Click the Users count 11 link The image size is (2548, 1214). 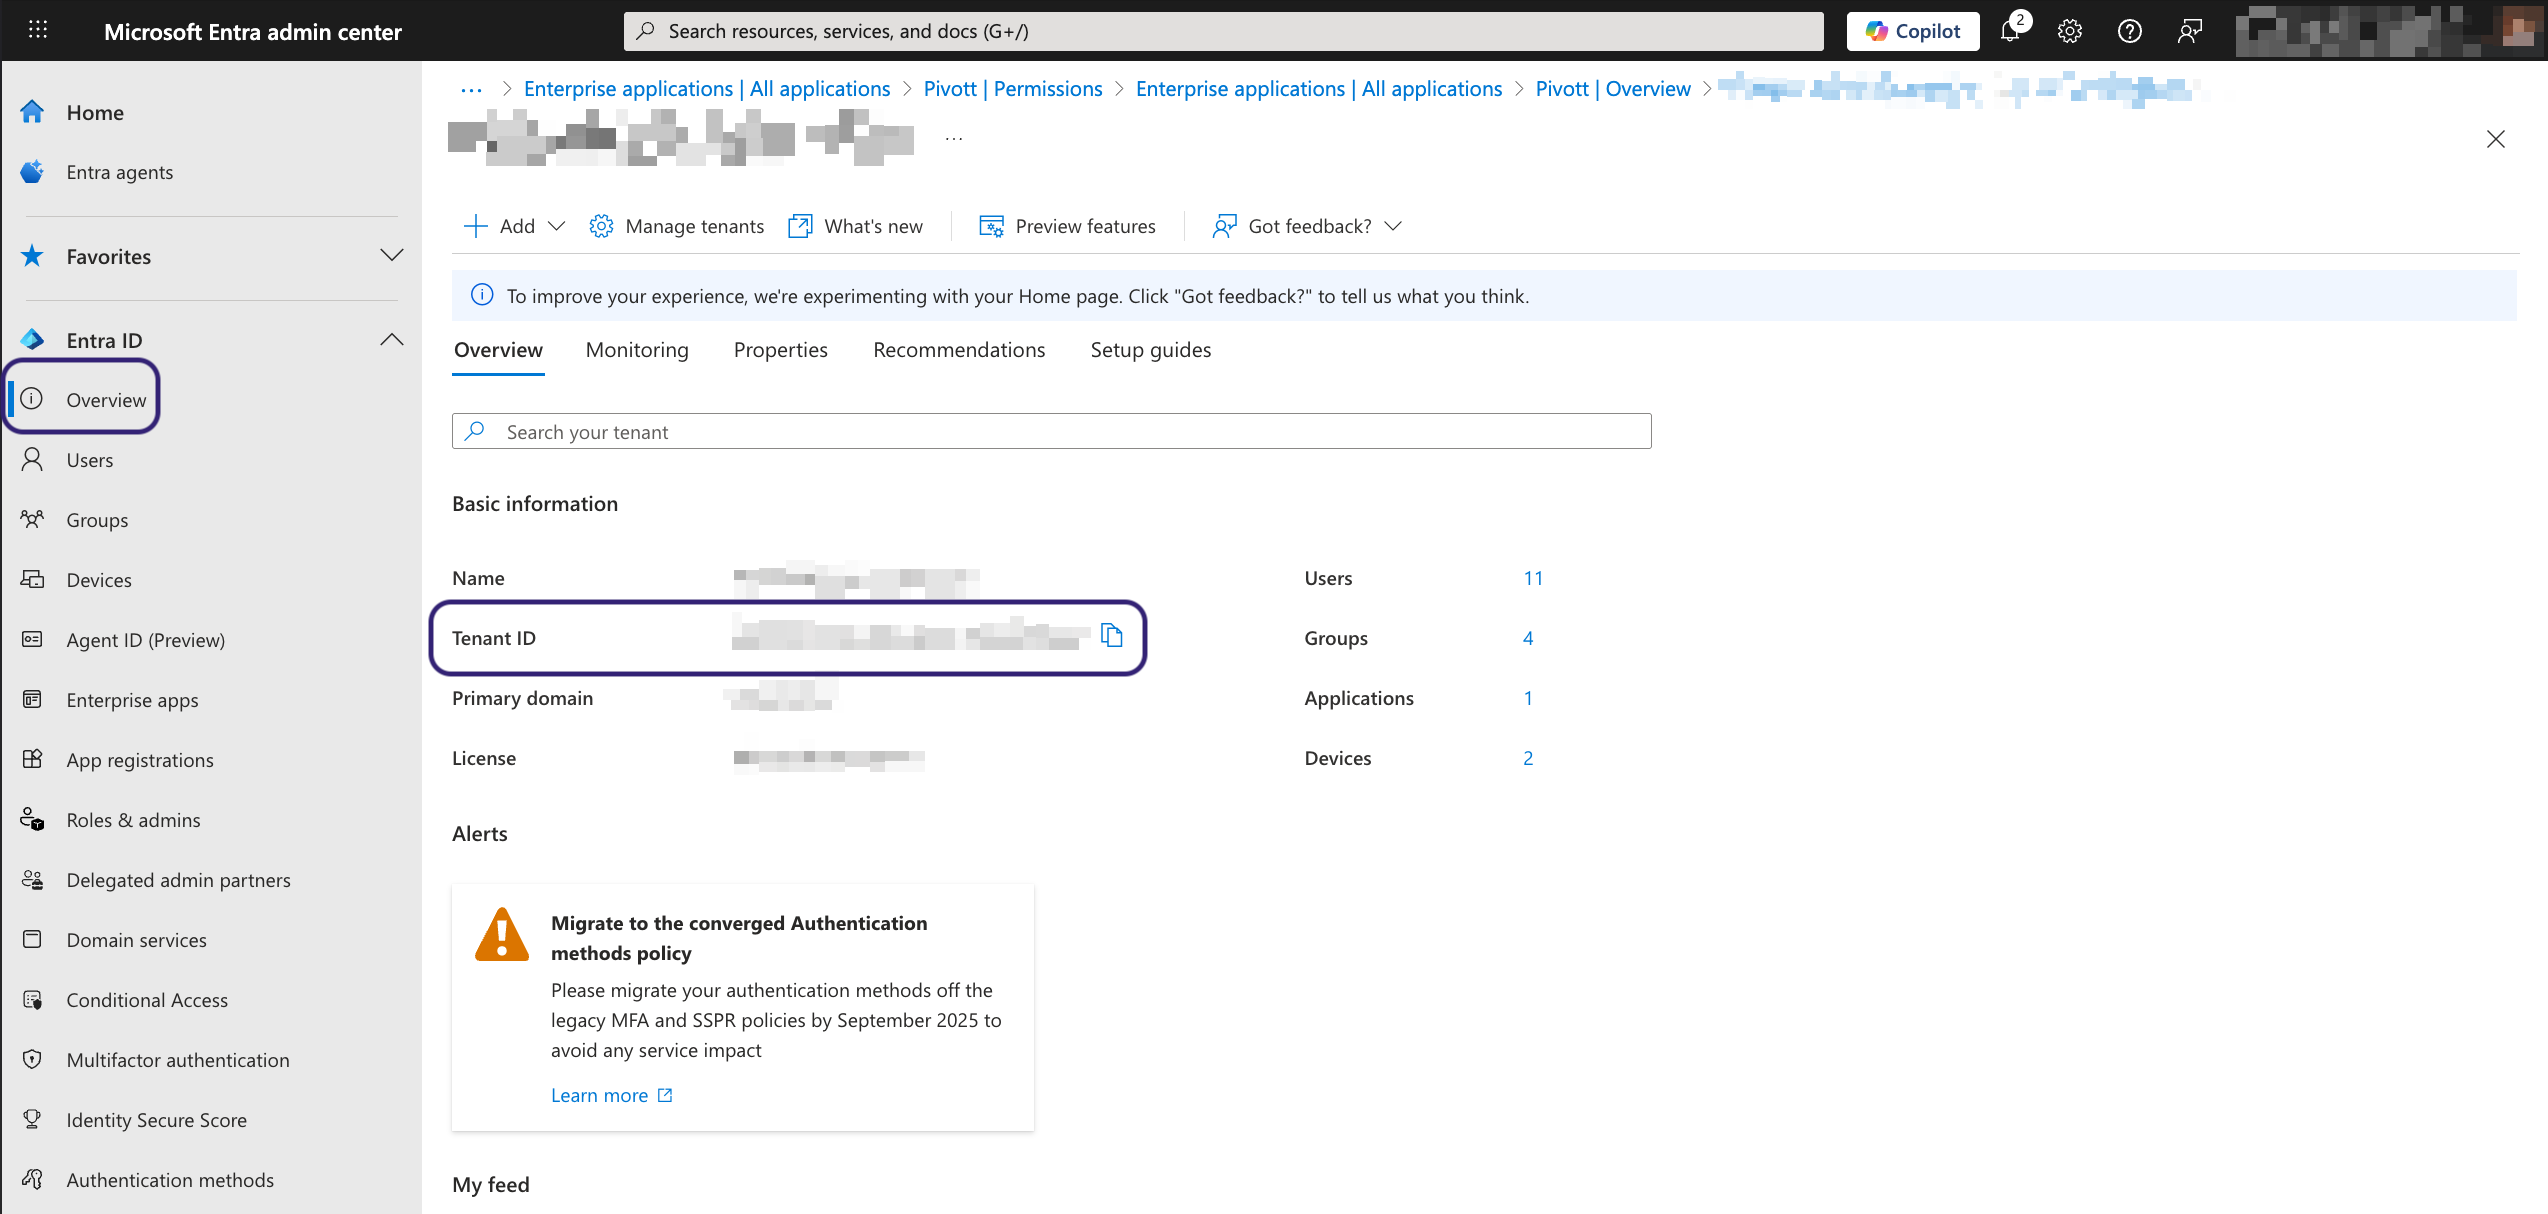click(1533, 578)
